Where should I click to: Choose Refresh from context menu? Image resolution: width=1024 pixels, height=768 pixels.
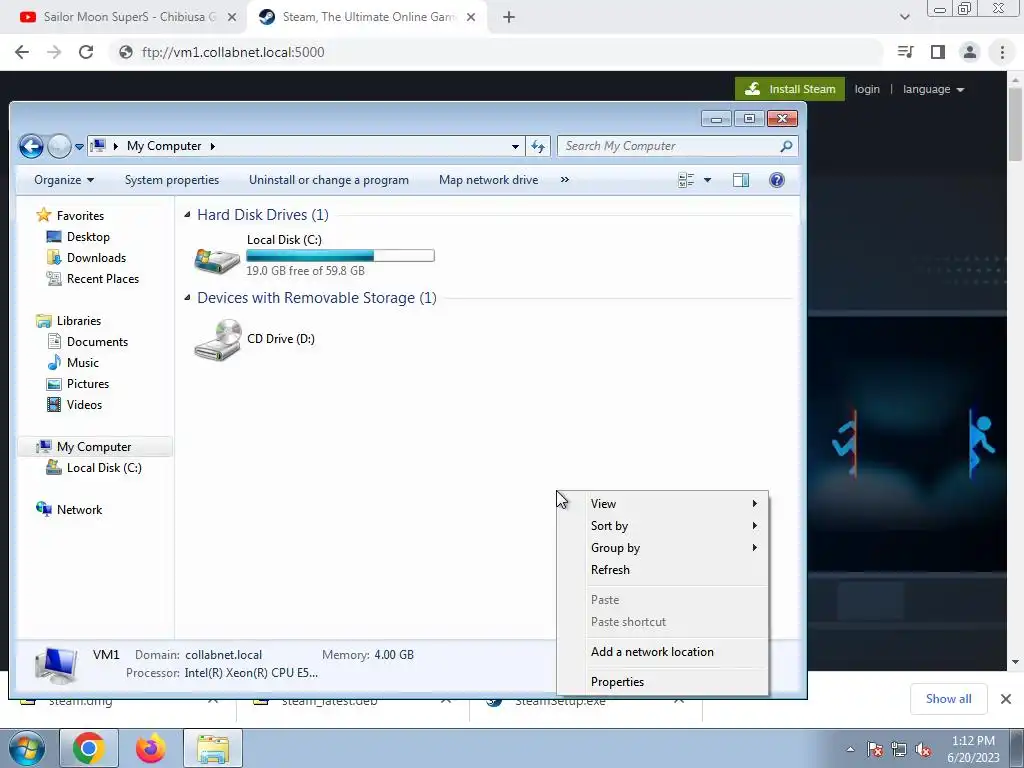point(663,569)
